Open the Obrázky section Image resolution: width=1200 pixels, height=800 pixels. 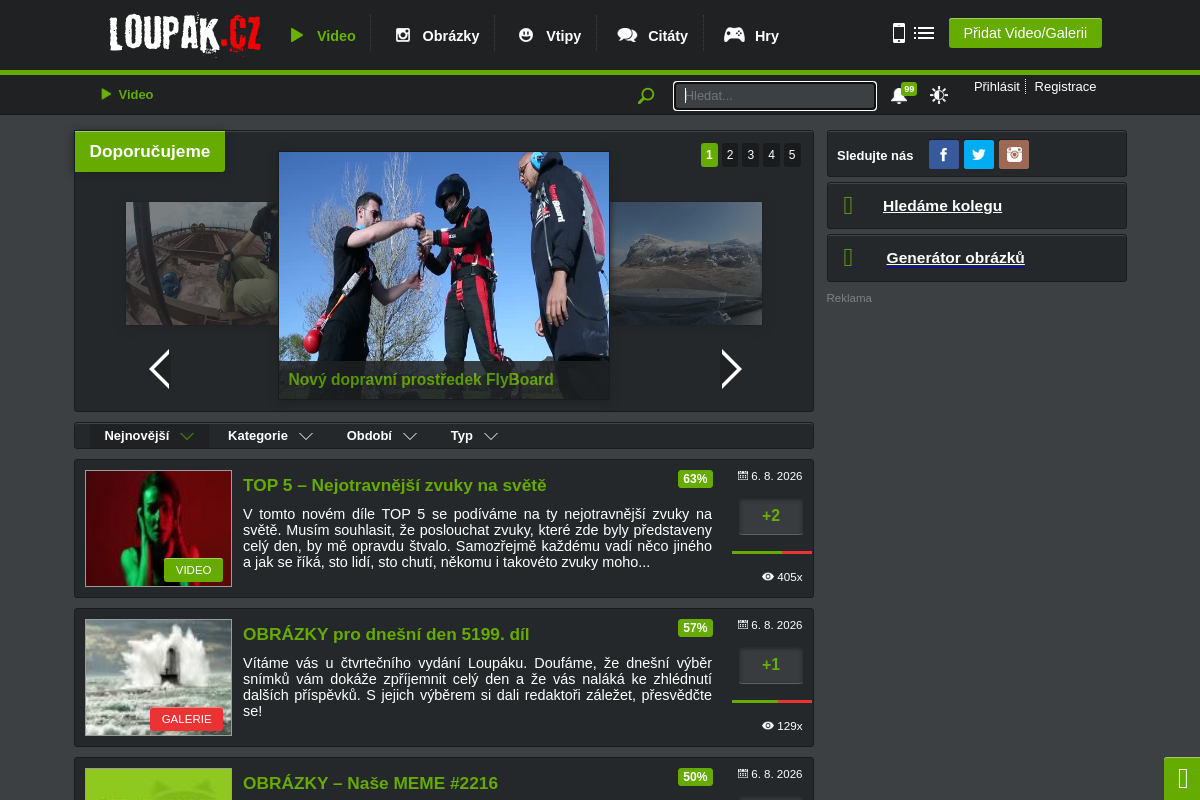[x=437, y=35]
